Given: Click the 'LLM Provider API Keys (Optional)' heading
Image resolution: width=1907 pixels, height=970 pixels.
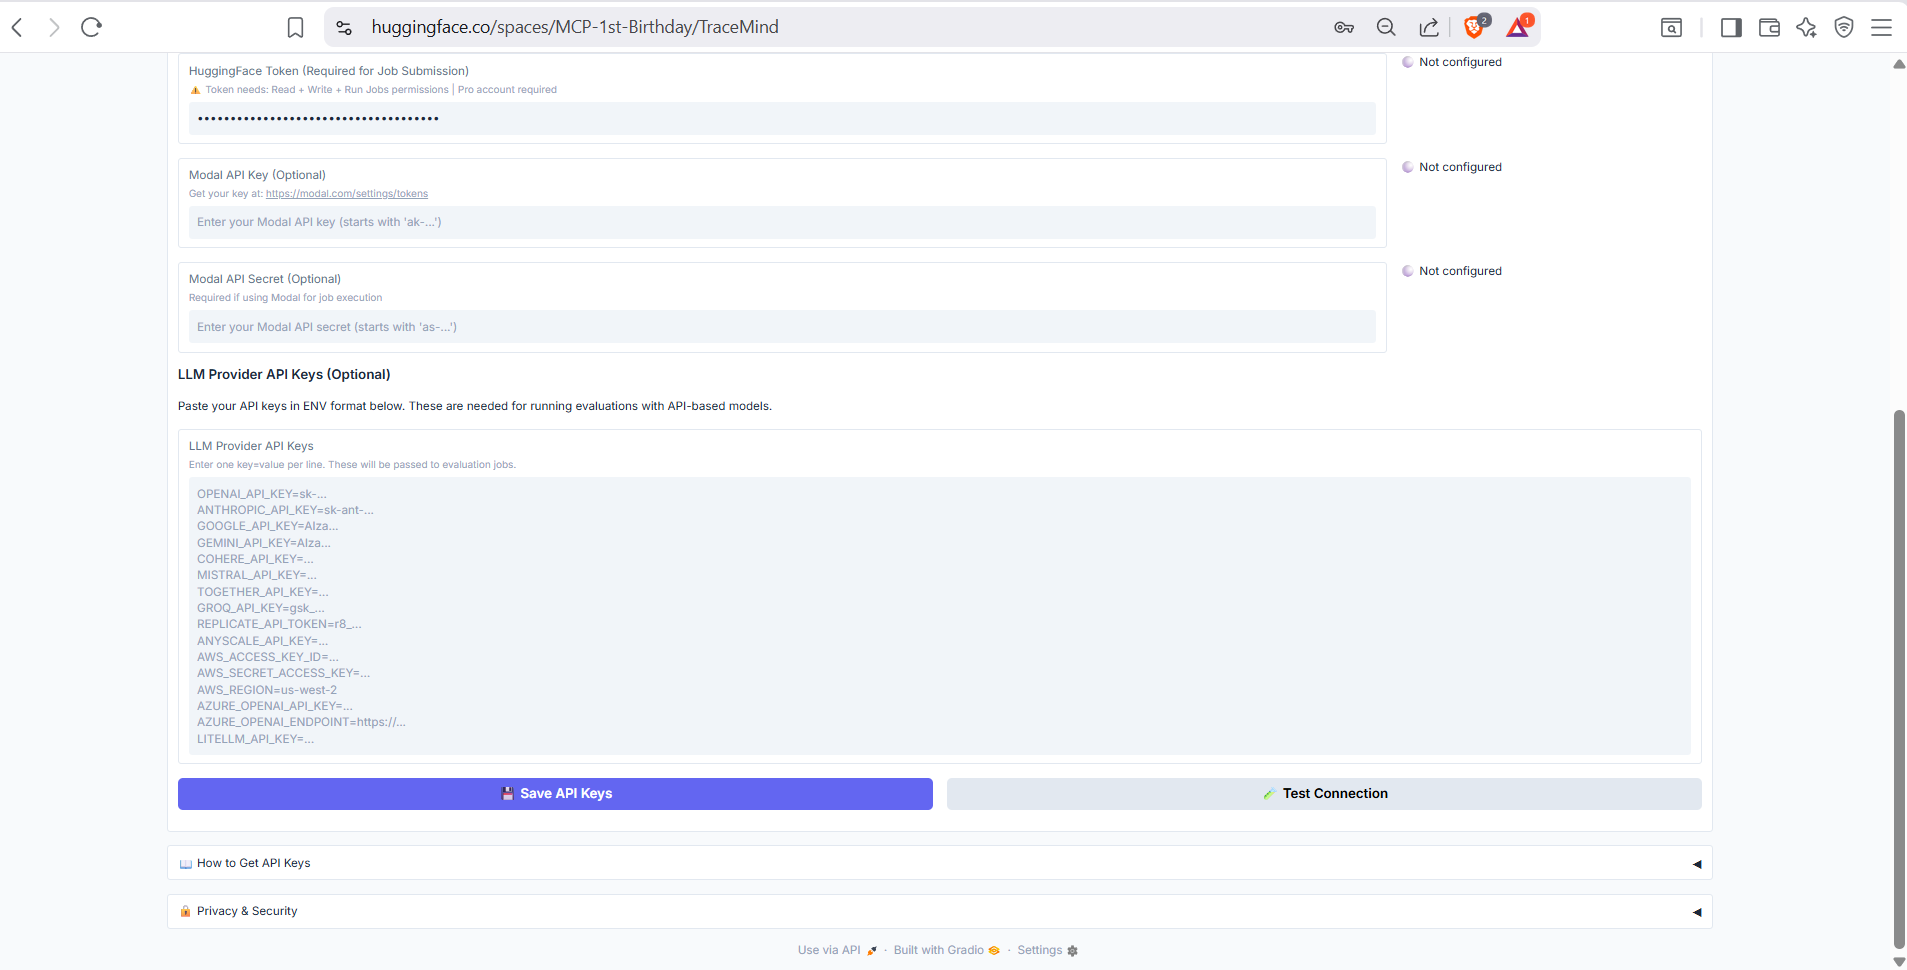Looking at the screenshot, I should (284, 374).
